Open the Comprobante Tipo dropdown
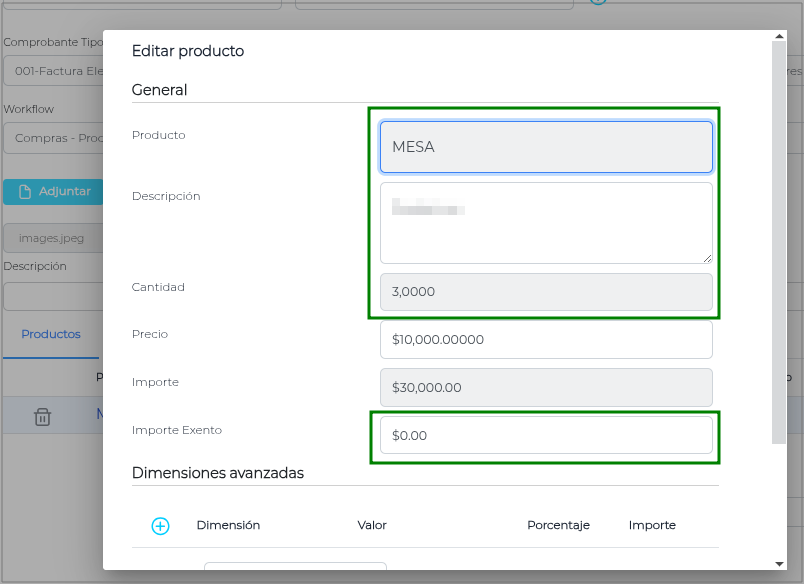Viewport: 804px width, 584px height. coord(52,72)
